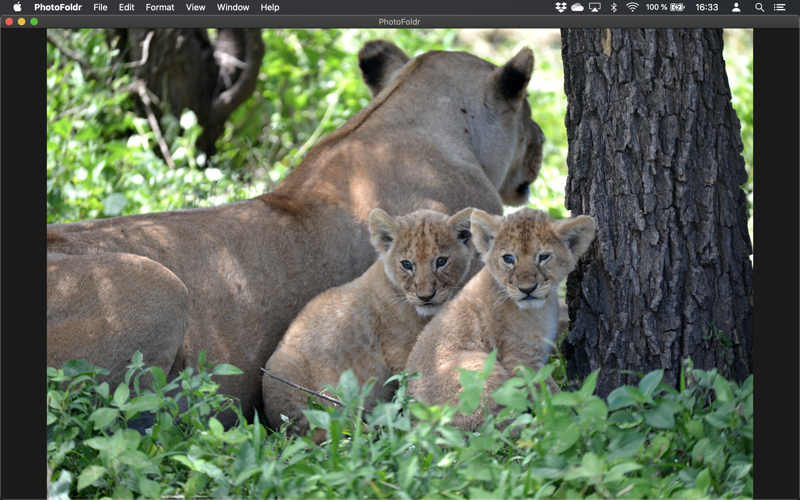Open the Format menu
This screenshot has width=800, height=500.
pyautogui.click(x=160, y=7)
